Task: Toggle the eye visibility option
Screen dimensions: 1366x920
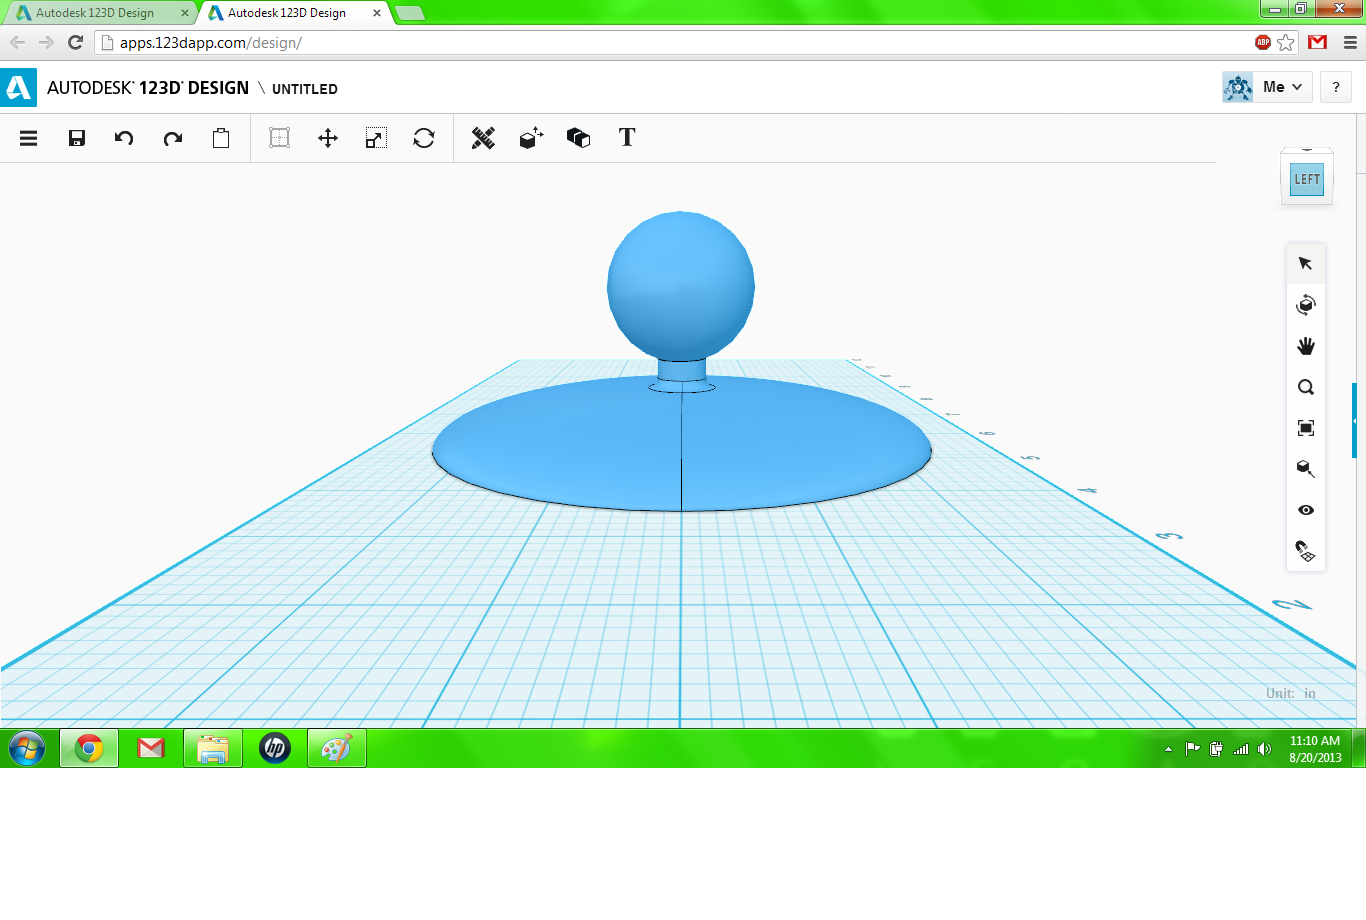Action: pyautogui.click(x=1306, y=510)
